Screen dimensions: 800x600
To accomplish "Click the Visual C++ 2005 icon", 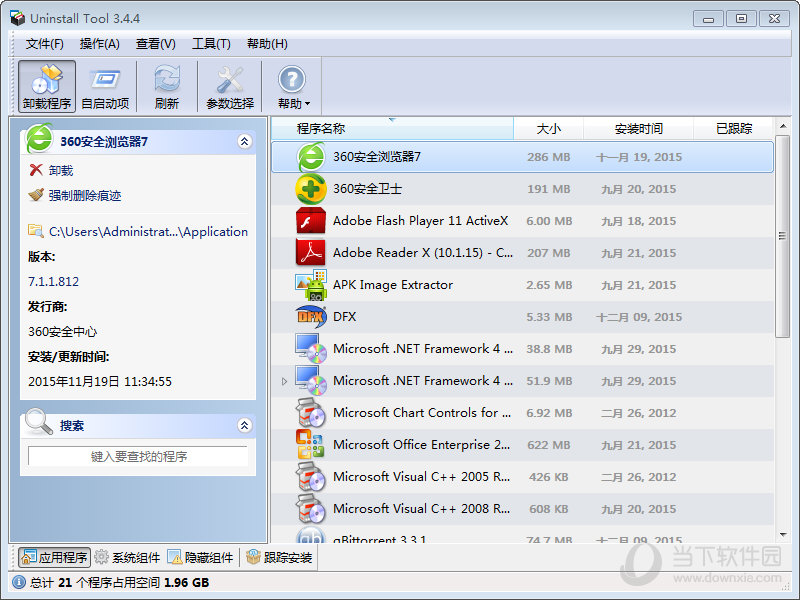I will click(311, 477).
